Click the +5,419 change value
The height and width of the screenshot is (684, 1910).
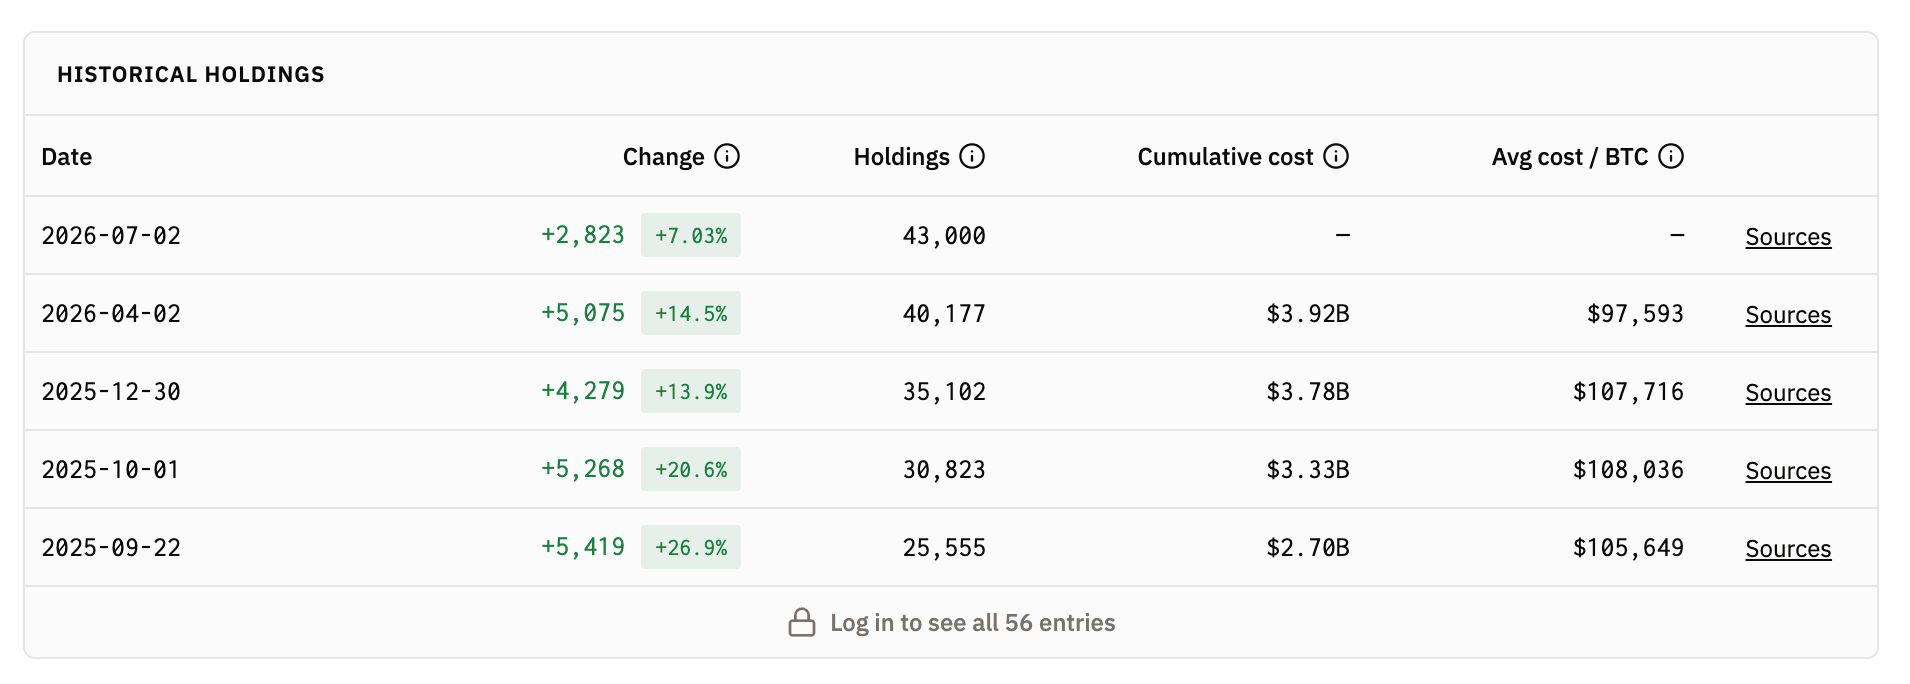[x=583, y=547]
